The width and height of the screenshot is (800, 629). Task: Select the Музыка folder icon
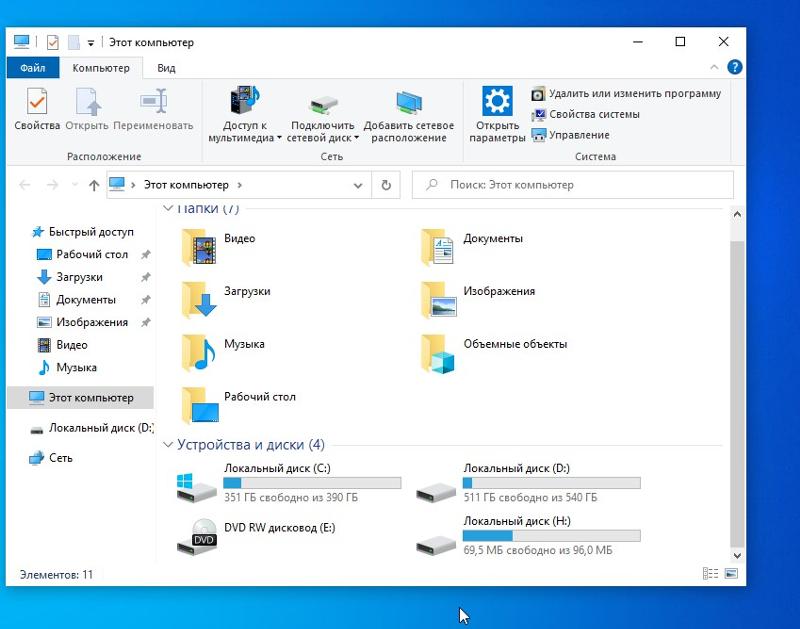(x=199, y=353)
